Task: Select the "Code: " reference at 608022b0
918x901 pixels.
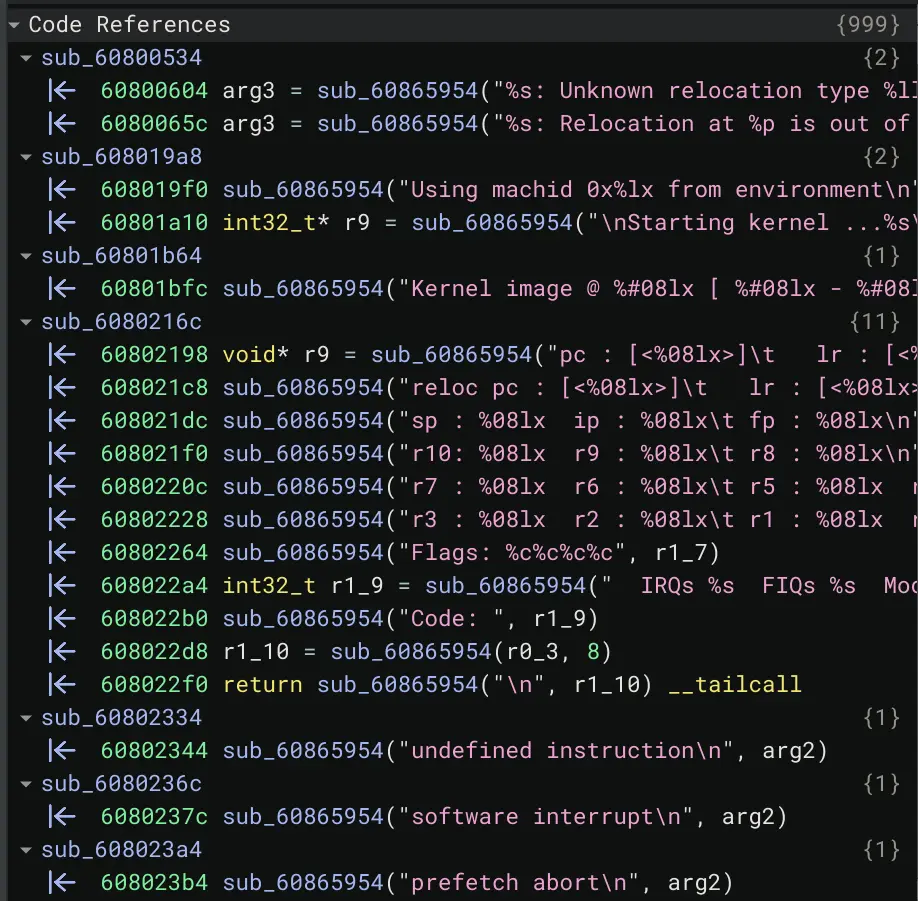Action: (154, 619)
